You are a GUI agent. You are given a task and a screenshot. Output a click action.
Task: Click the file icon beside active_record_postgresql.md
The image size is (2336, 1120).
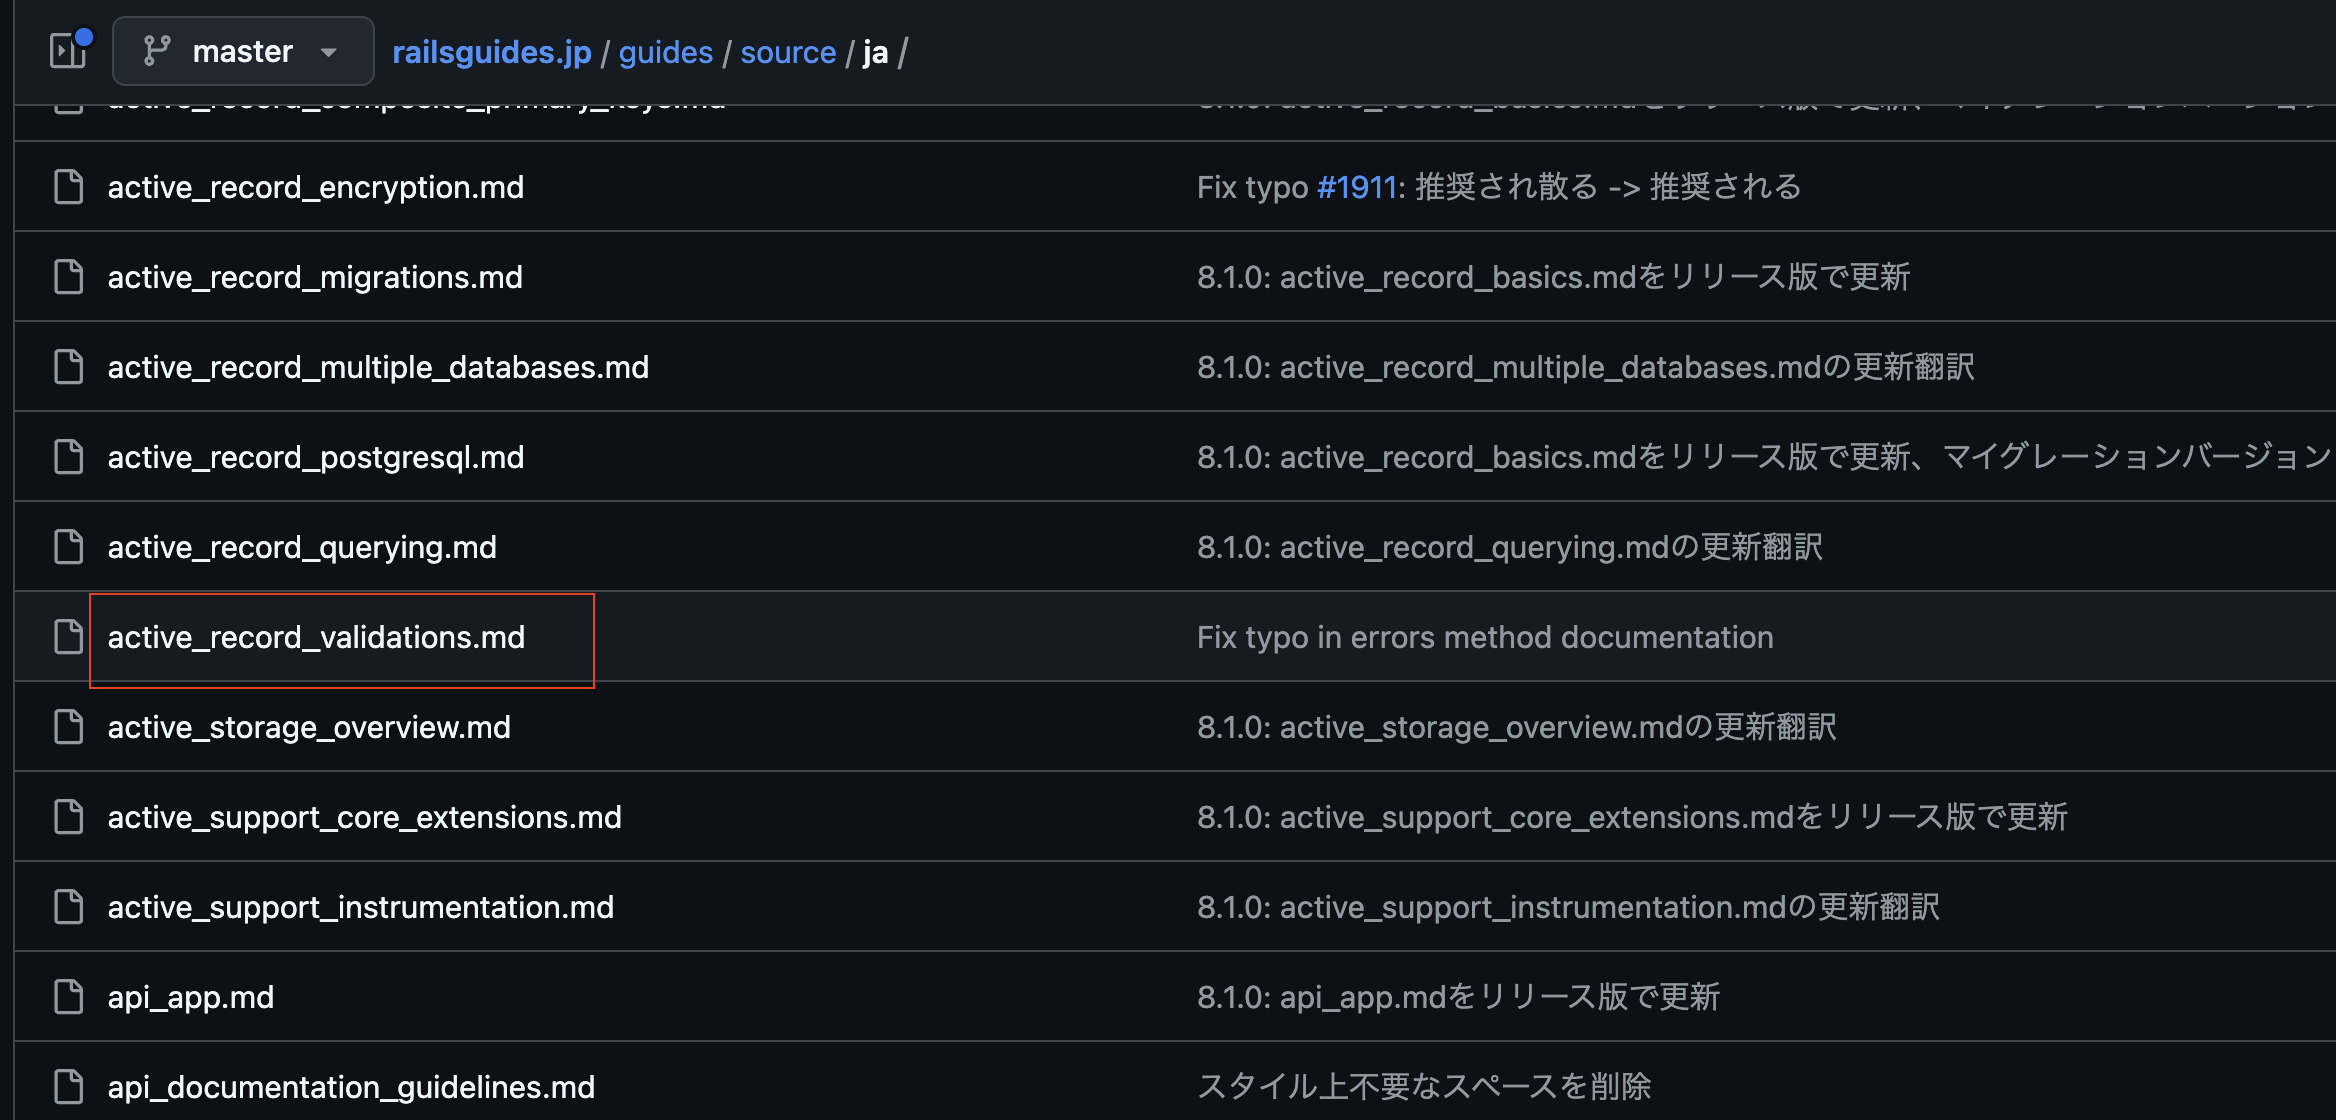click(67, 456)
